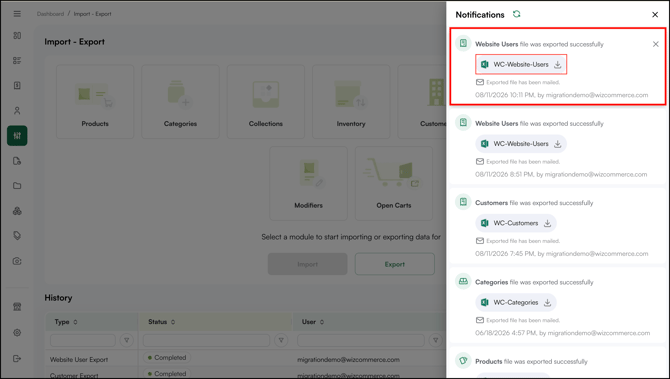This screenshot has width=670, height=379.
Task: Open the file settings sidebar icon
Action: (x=17, y=161)
